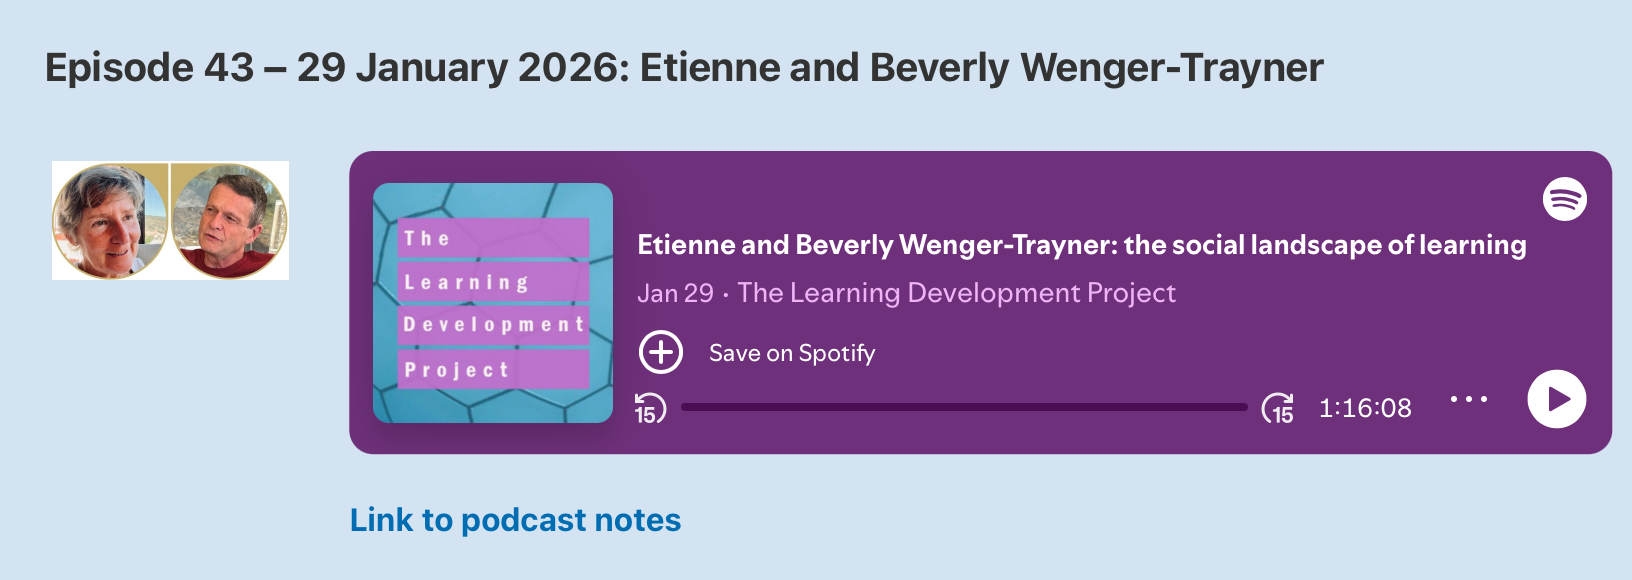Open the "social landscape of learning" episode title

click(x=1081, y=245)
